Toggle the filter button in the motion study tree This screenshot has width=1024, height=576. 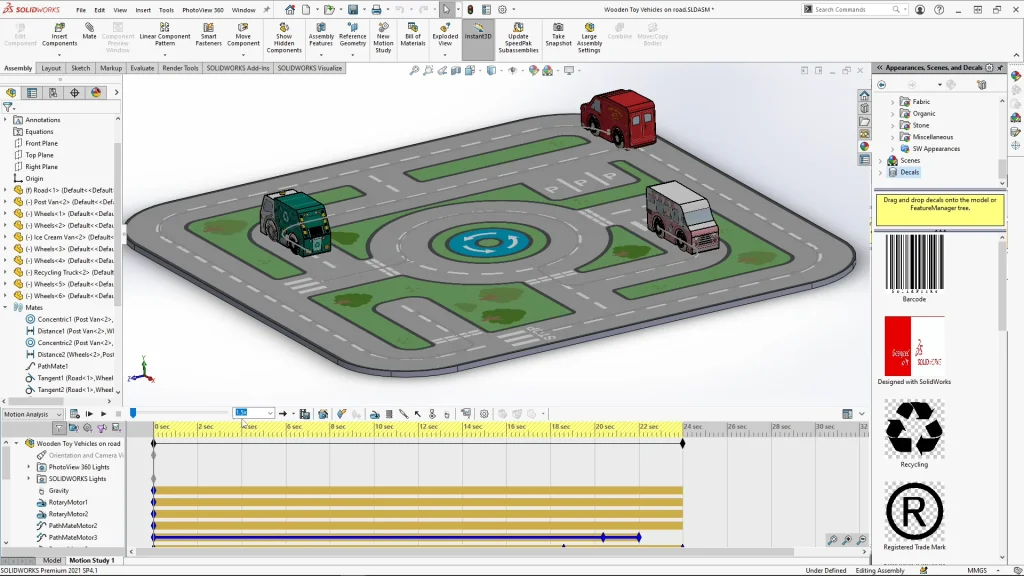(x=60, y=428)
